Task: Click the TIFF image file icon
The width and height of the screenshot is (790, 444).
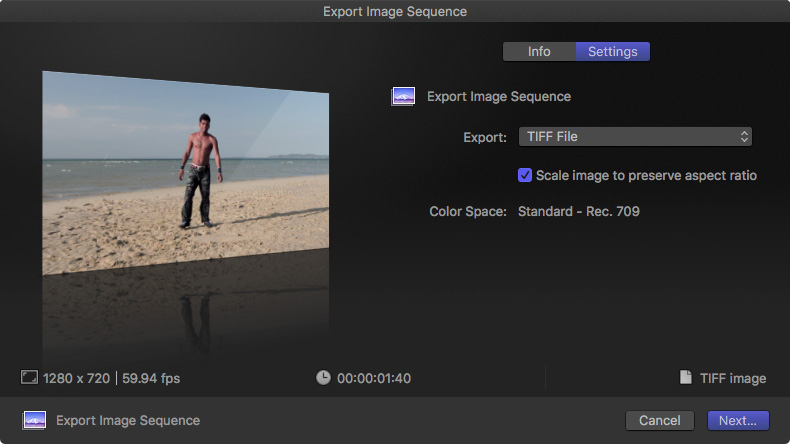Action: (x=686, y=377)
